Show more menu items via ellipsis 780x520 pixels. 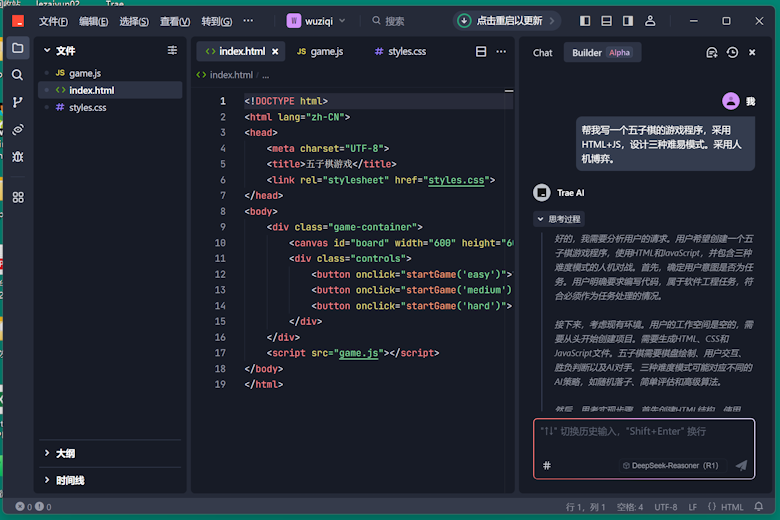(248, 21)
